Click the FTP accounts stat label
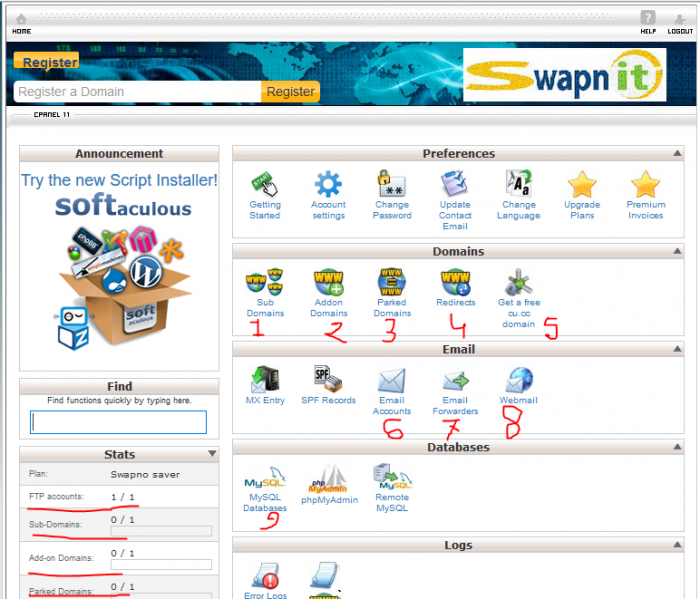 [x=56, y=496]
